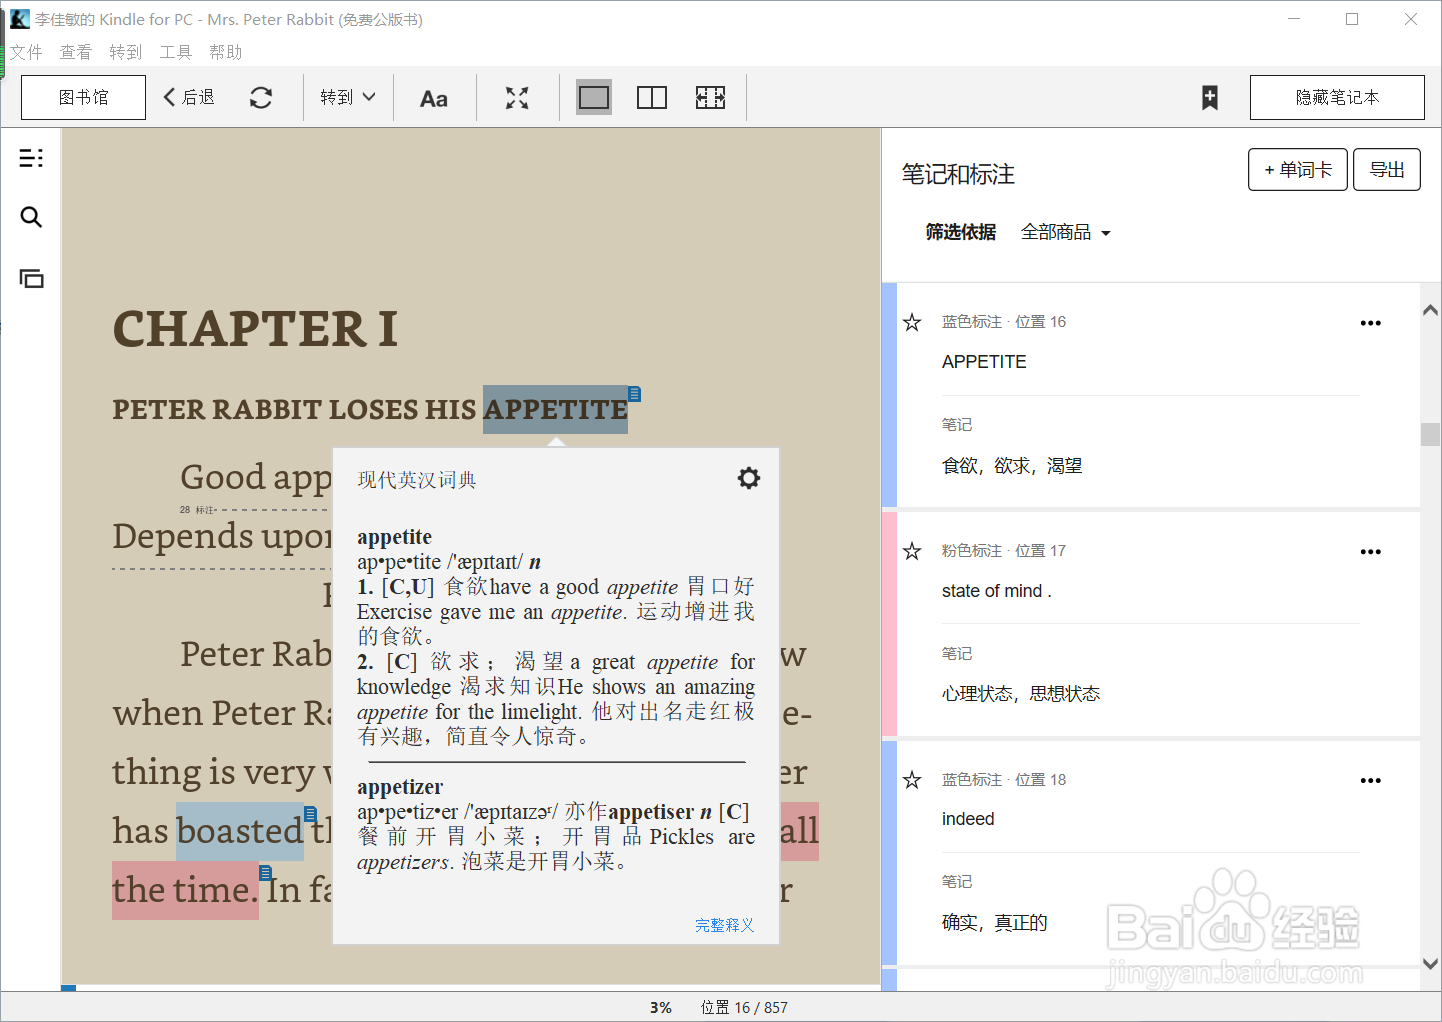Open the 全部商品 filter dropdown
Screen dimensions: 1442x1022
tap(1065, 231)
